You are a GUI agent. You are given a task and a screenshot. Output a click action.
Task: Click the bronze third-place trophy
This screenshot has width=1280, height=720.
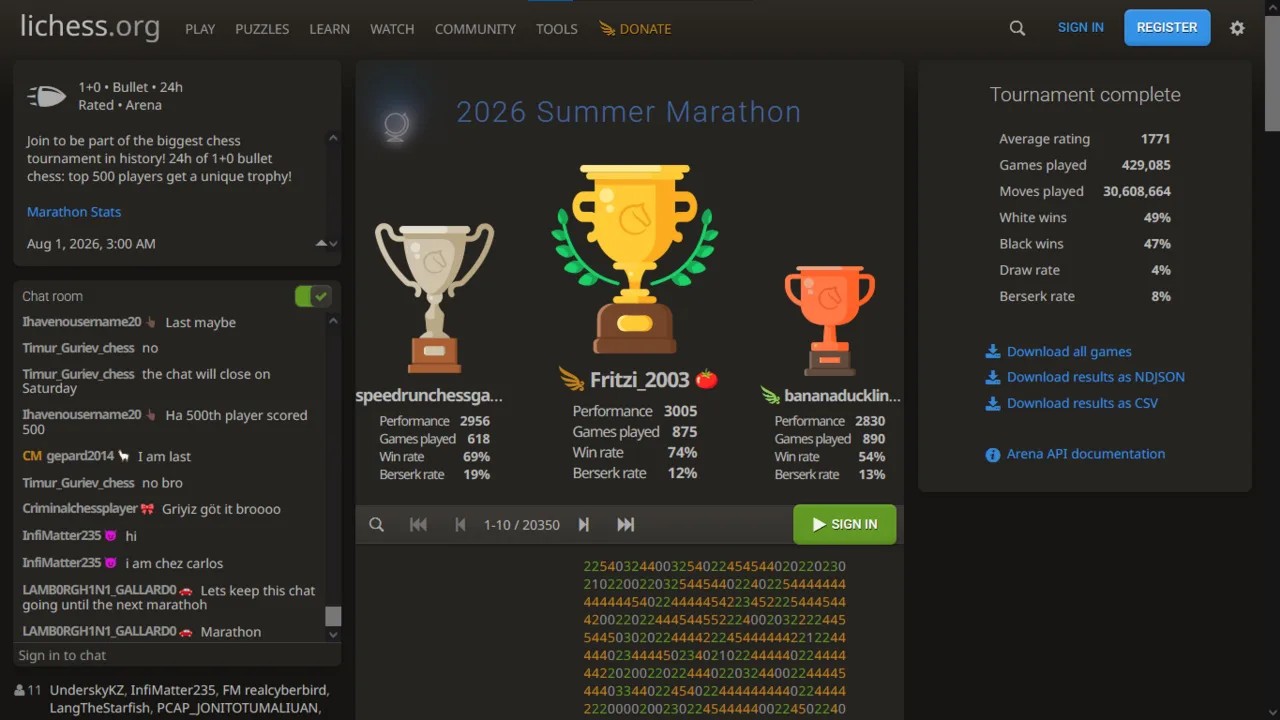(830, 320)
